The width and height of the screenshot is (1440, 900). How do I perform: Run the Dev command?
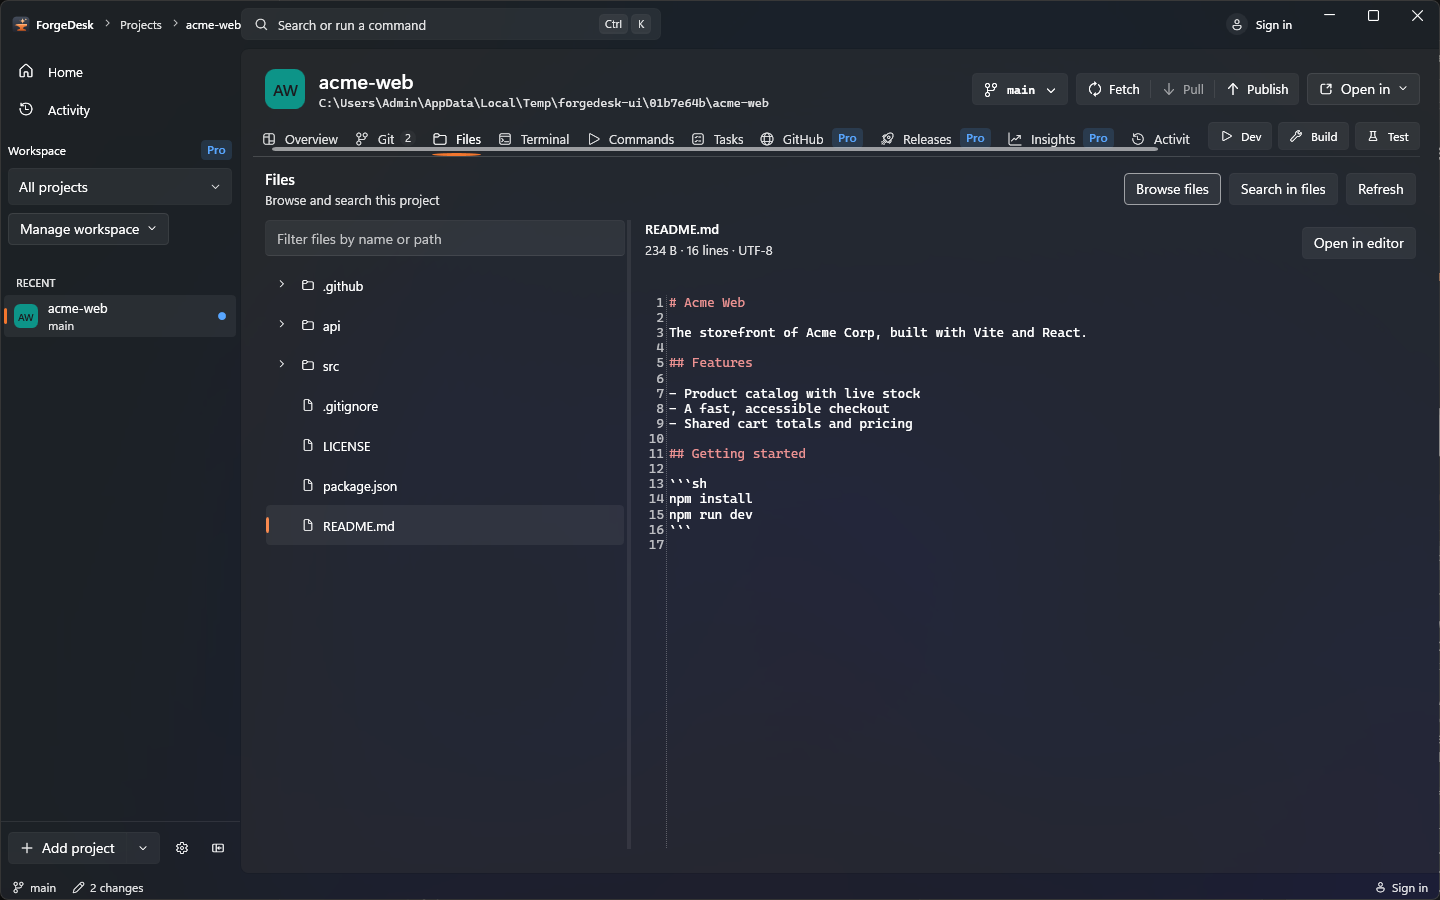click(1240, 136)
